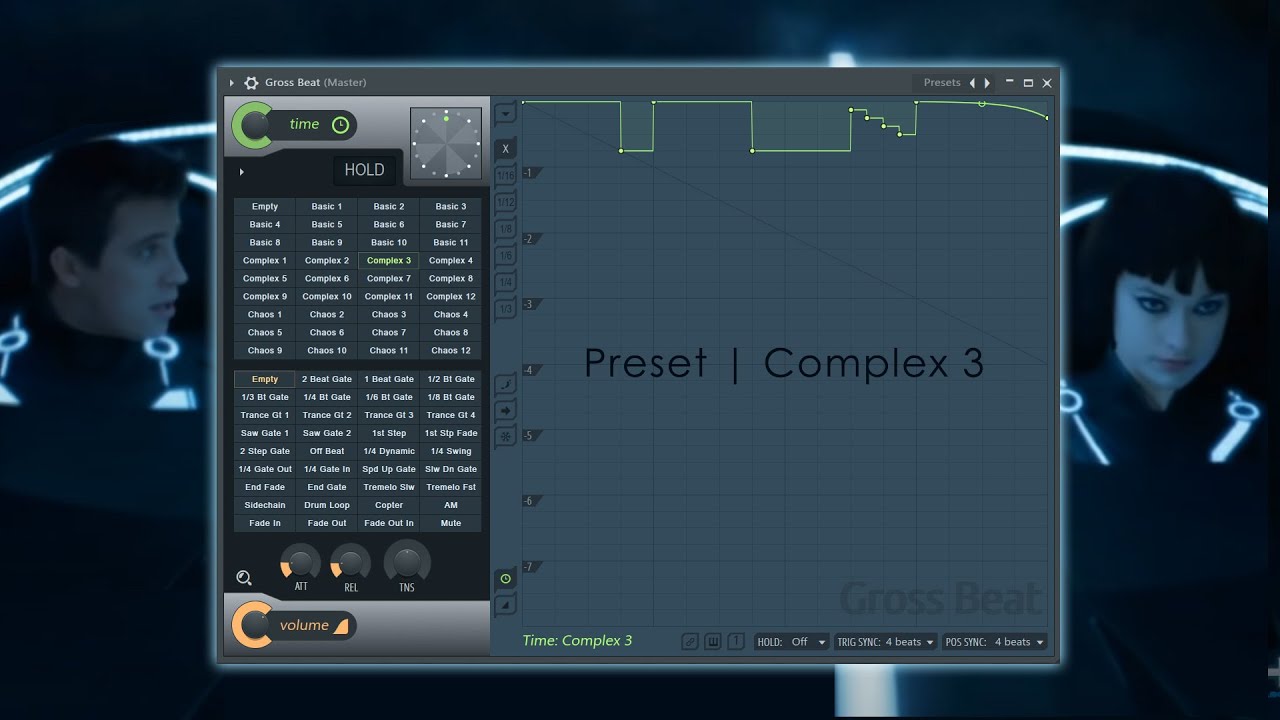
Task: Click the slide arrow icon
Action: click(505, 410)
